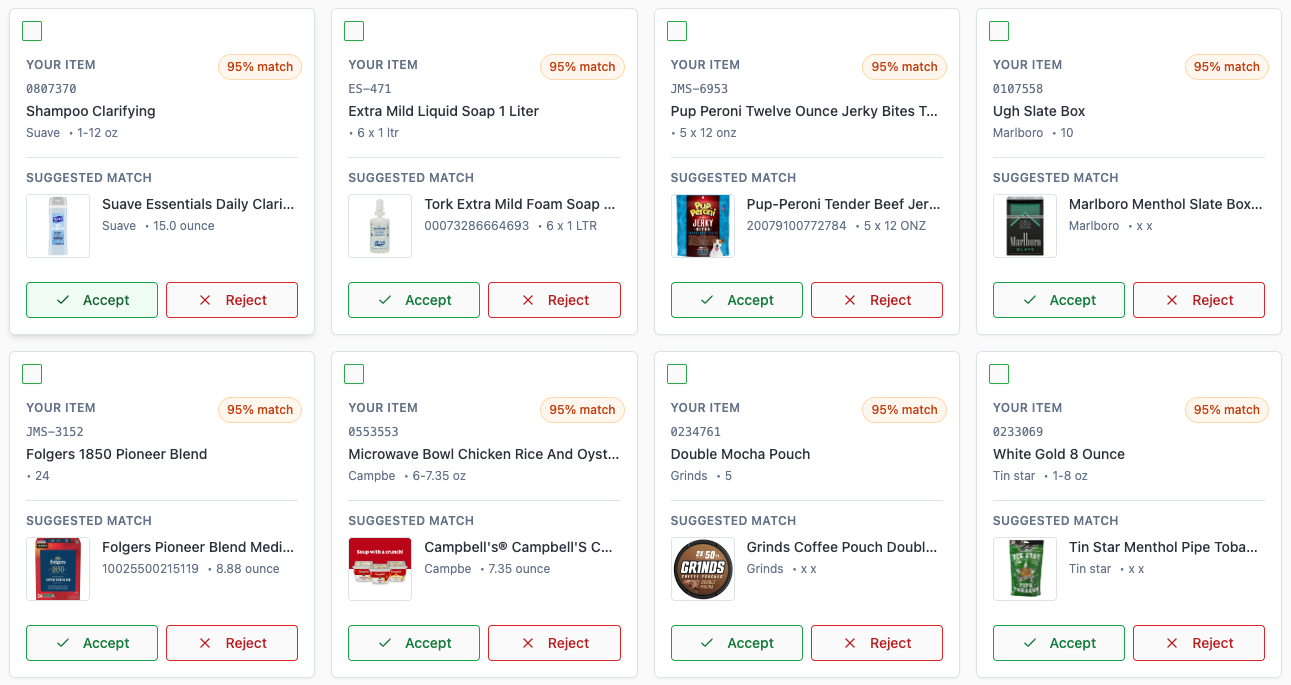Open the Marlboro Menthol Slate Box image
Image resolution: width=1291 pixels, height=685 pixels.
coord(1025,226)
